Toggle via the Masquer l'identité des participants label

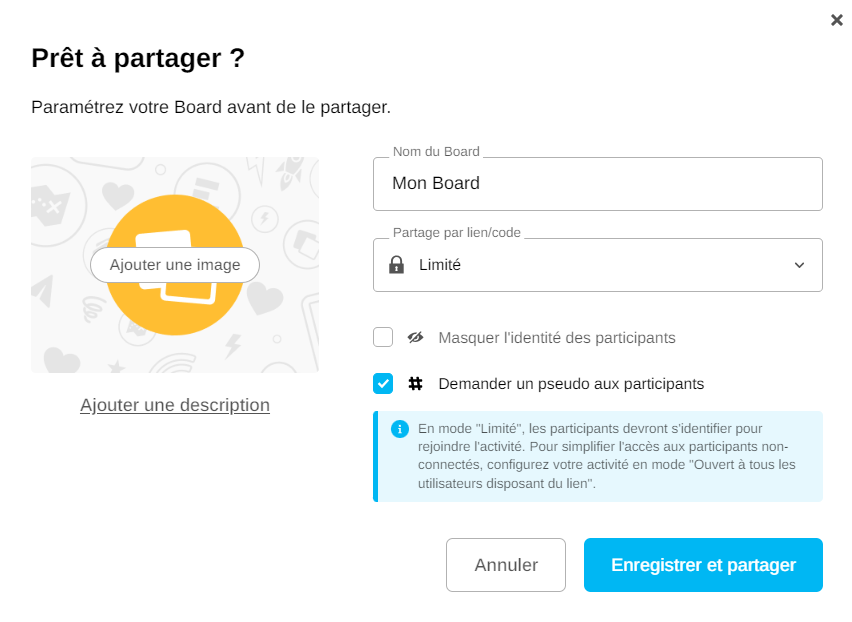[x=557, y=338]
